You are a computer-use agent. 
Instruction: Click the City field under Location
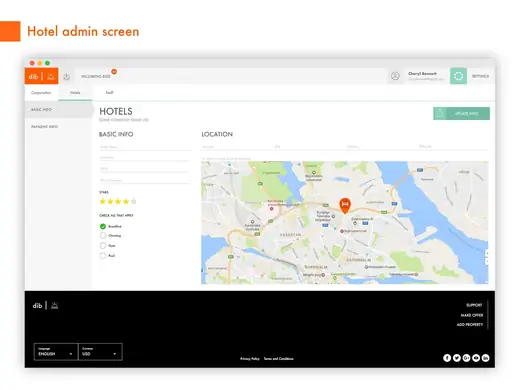[x=309, y=147]
